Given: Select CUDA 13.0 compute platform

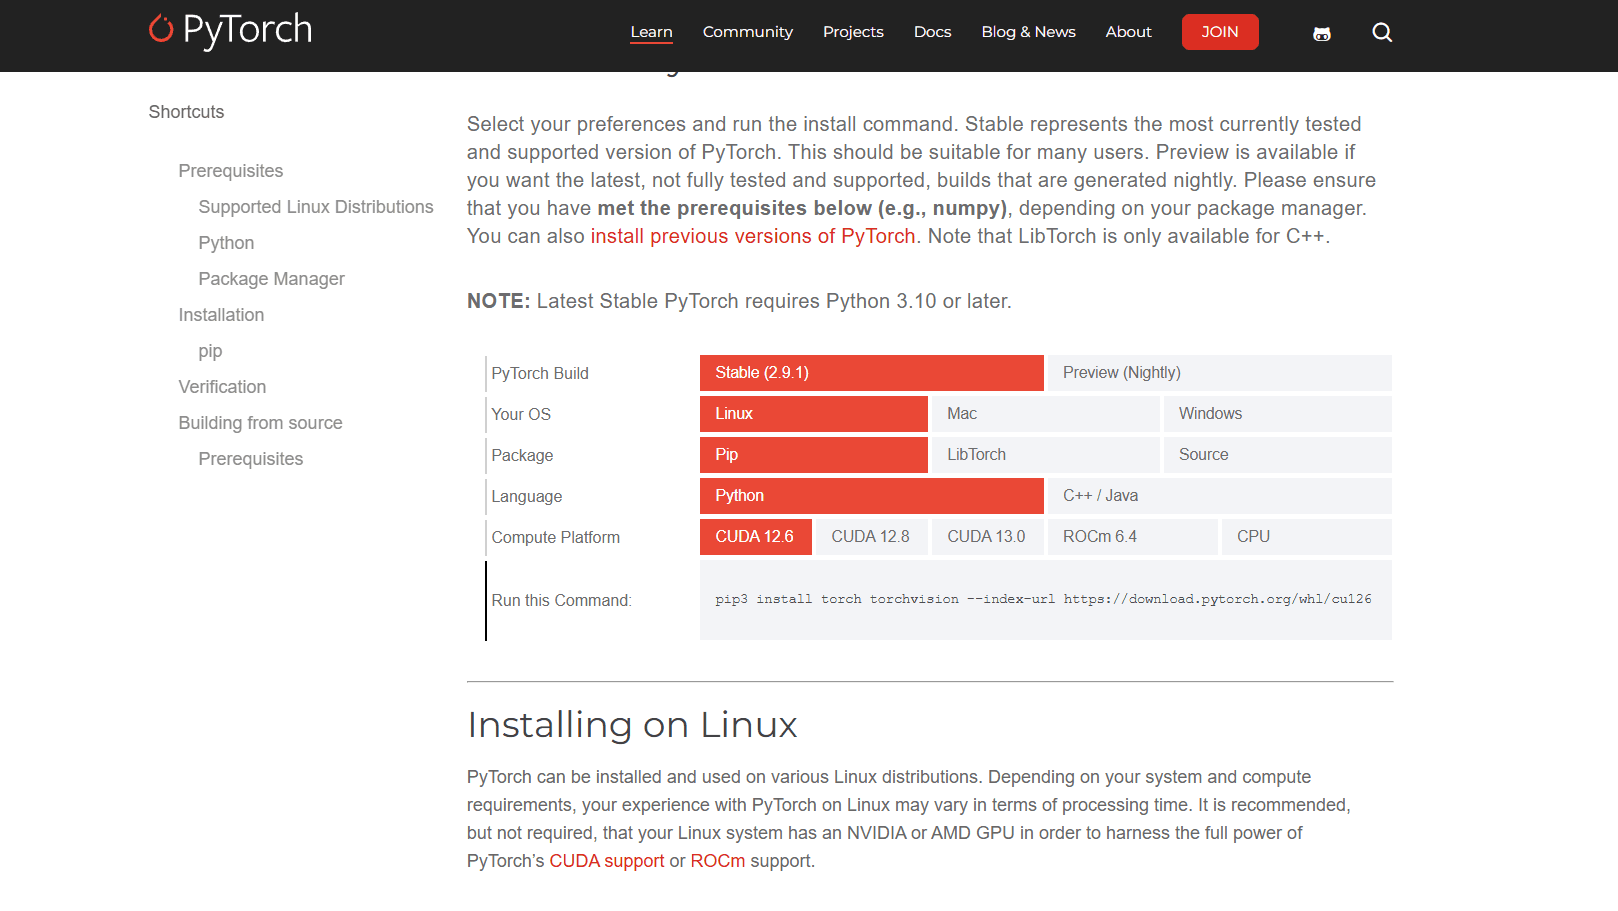Looking at the screenshot, I should pyautogui.click(x=988, y=537).
